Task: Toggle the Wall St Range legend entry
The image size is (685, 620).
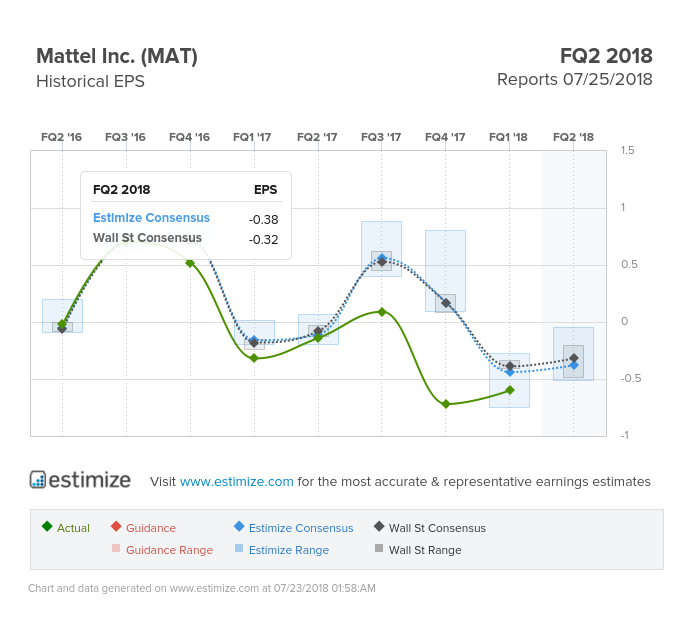Action: [418, 550]
